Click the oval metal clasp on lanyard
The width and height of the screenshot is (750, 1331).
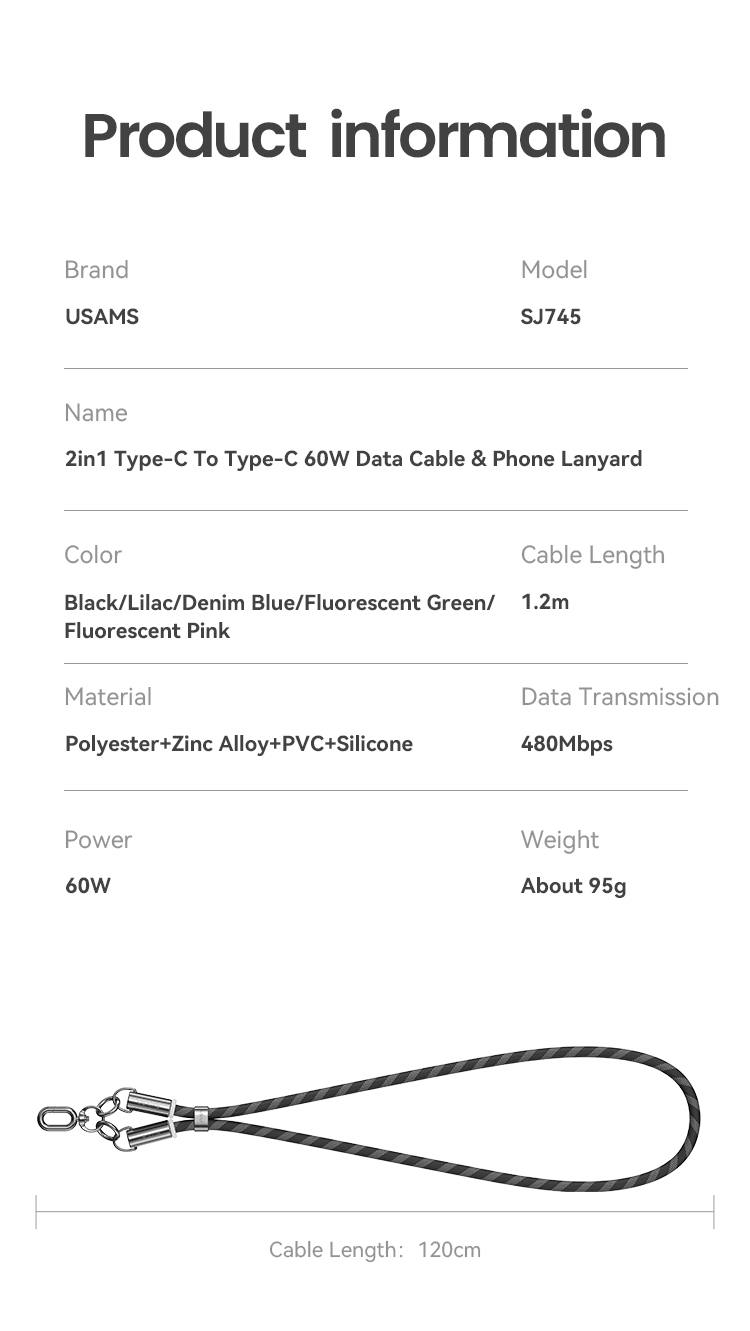(52, 1118)
